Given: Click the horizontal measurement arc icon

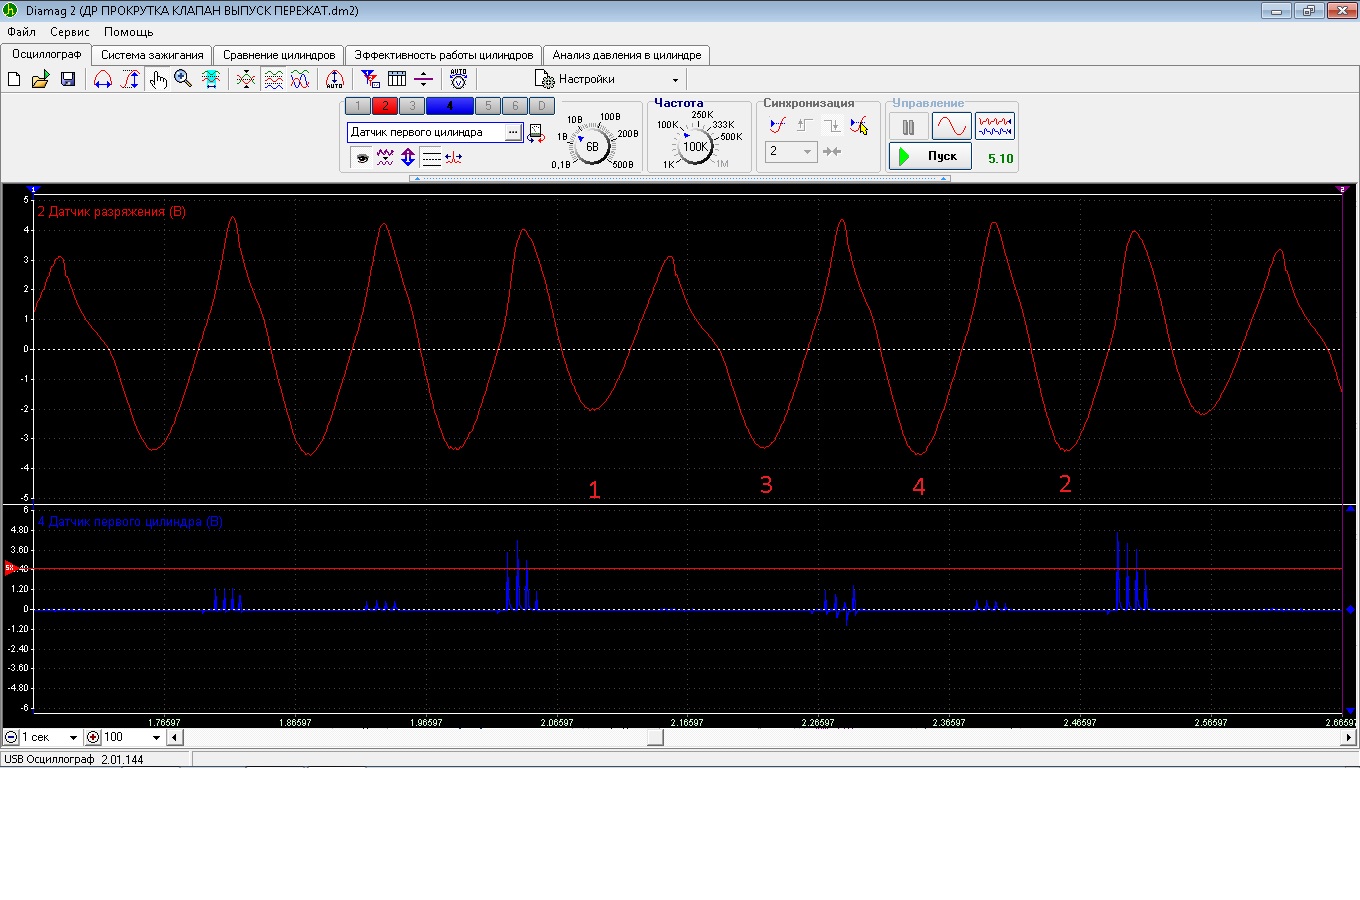Looking at the screenshot, I should click(102, 79).
